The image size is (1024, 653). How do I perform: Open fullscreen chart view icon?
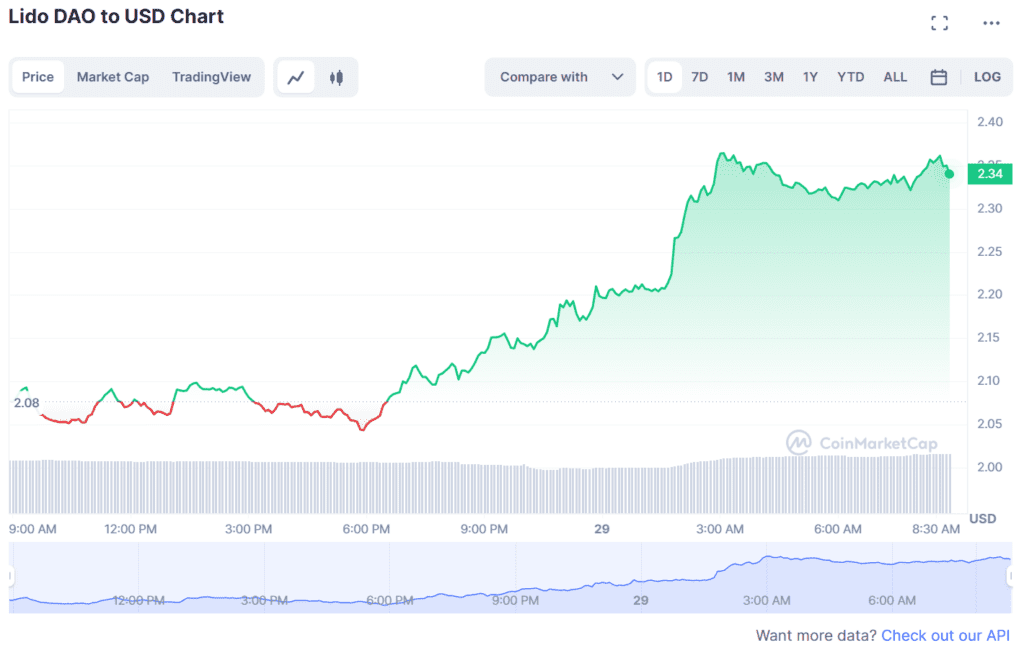[x=939, y=24]
